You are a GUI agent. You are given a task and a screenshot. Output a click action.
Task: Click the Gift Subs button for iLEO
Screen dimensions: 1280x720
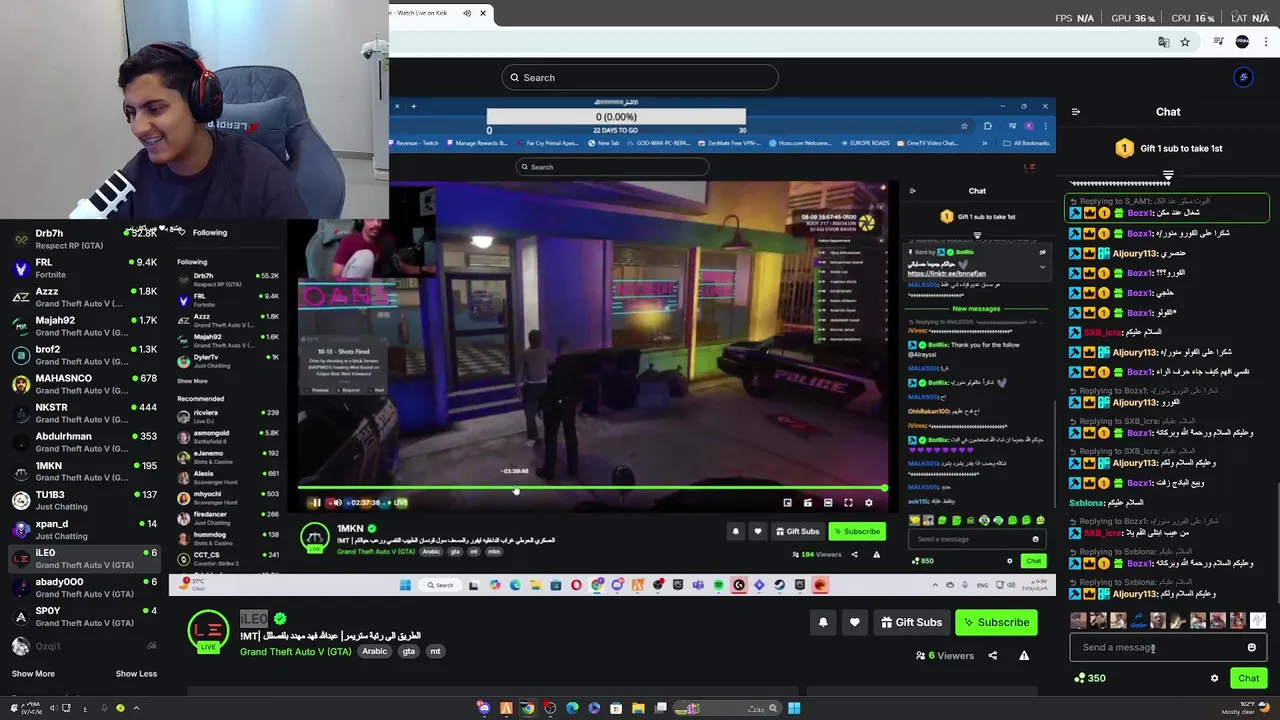[911, 622]
